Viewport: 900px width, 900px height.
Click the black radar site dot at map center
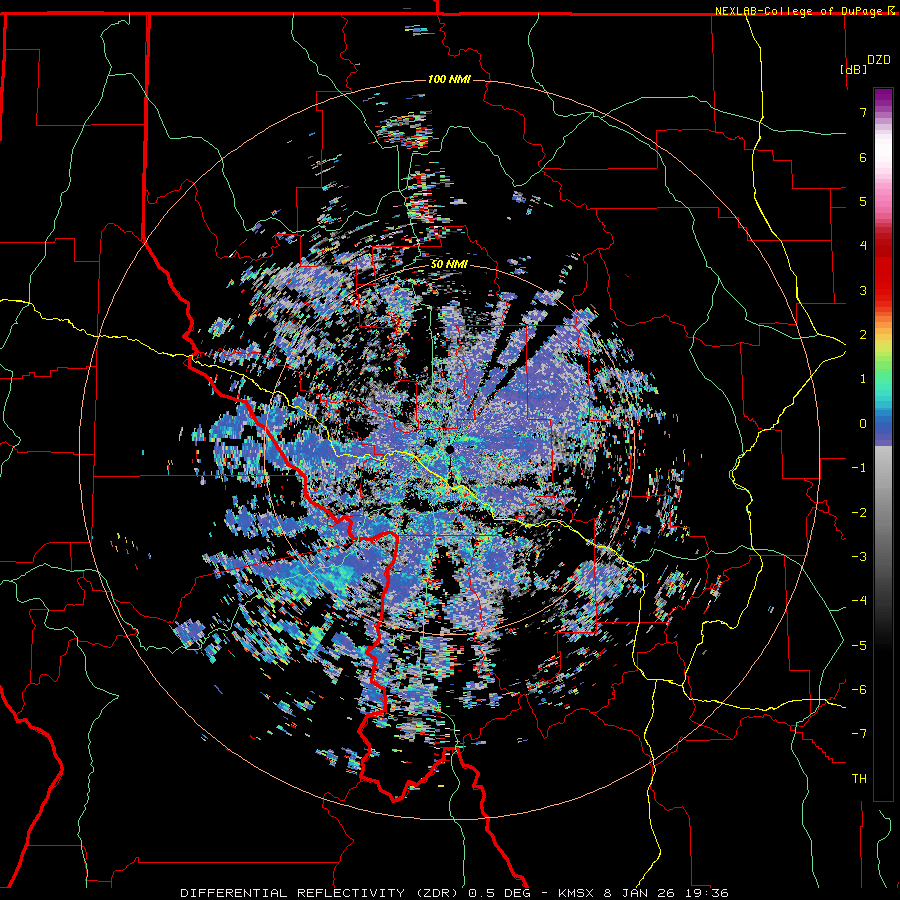coord(450,449)
